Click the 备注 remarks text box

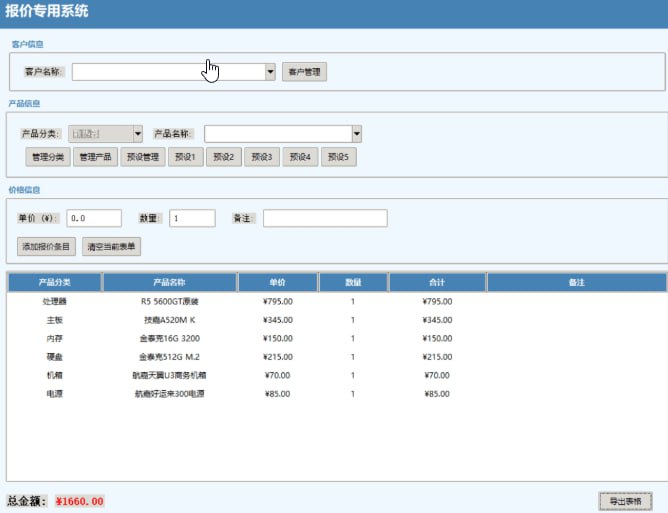tap(325, 218)
